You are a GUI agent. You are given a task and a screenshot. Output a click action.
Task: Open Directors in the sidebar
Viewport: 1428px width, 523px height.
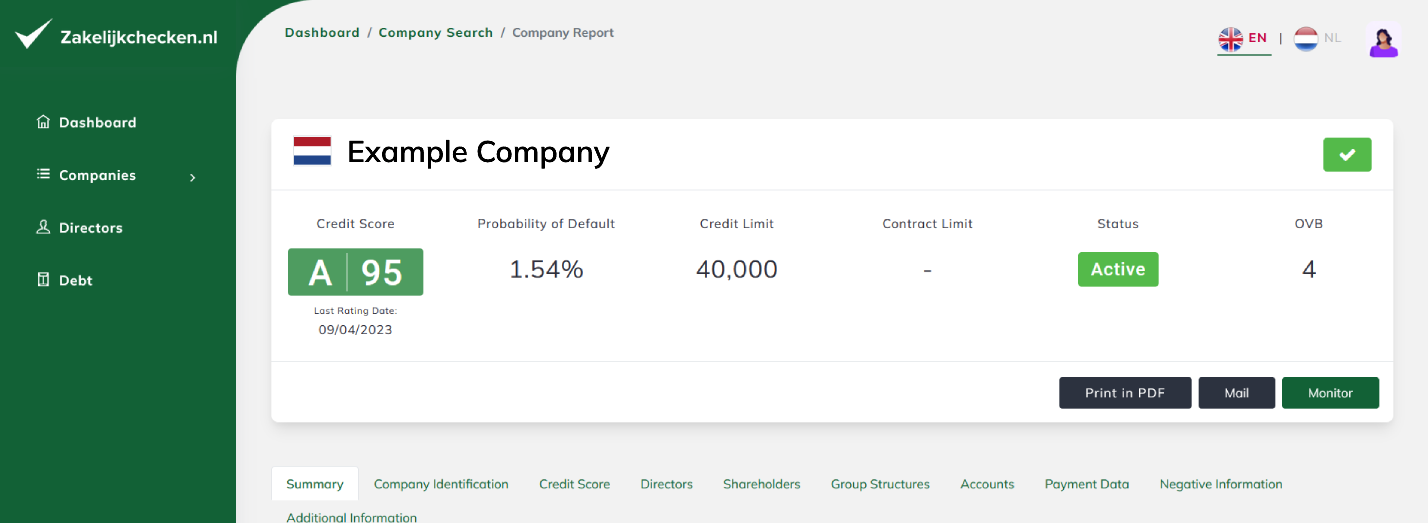coord(90,228)
